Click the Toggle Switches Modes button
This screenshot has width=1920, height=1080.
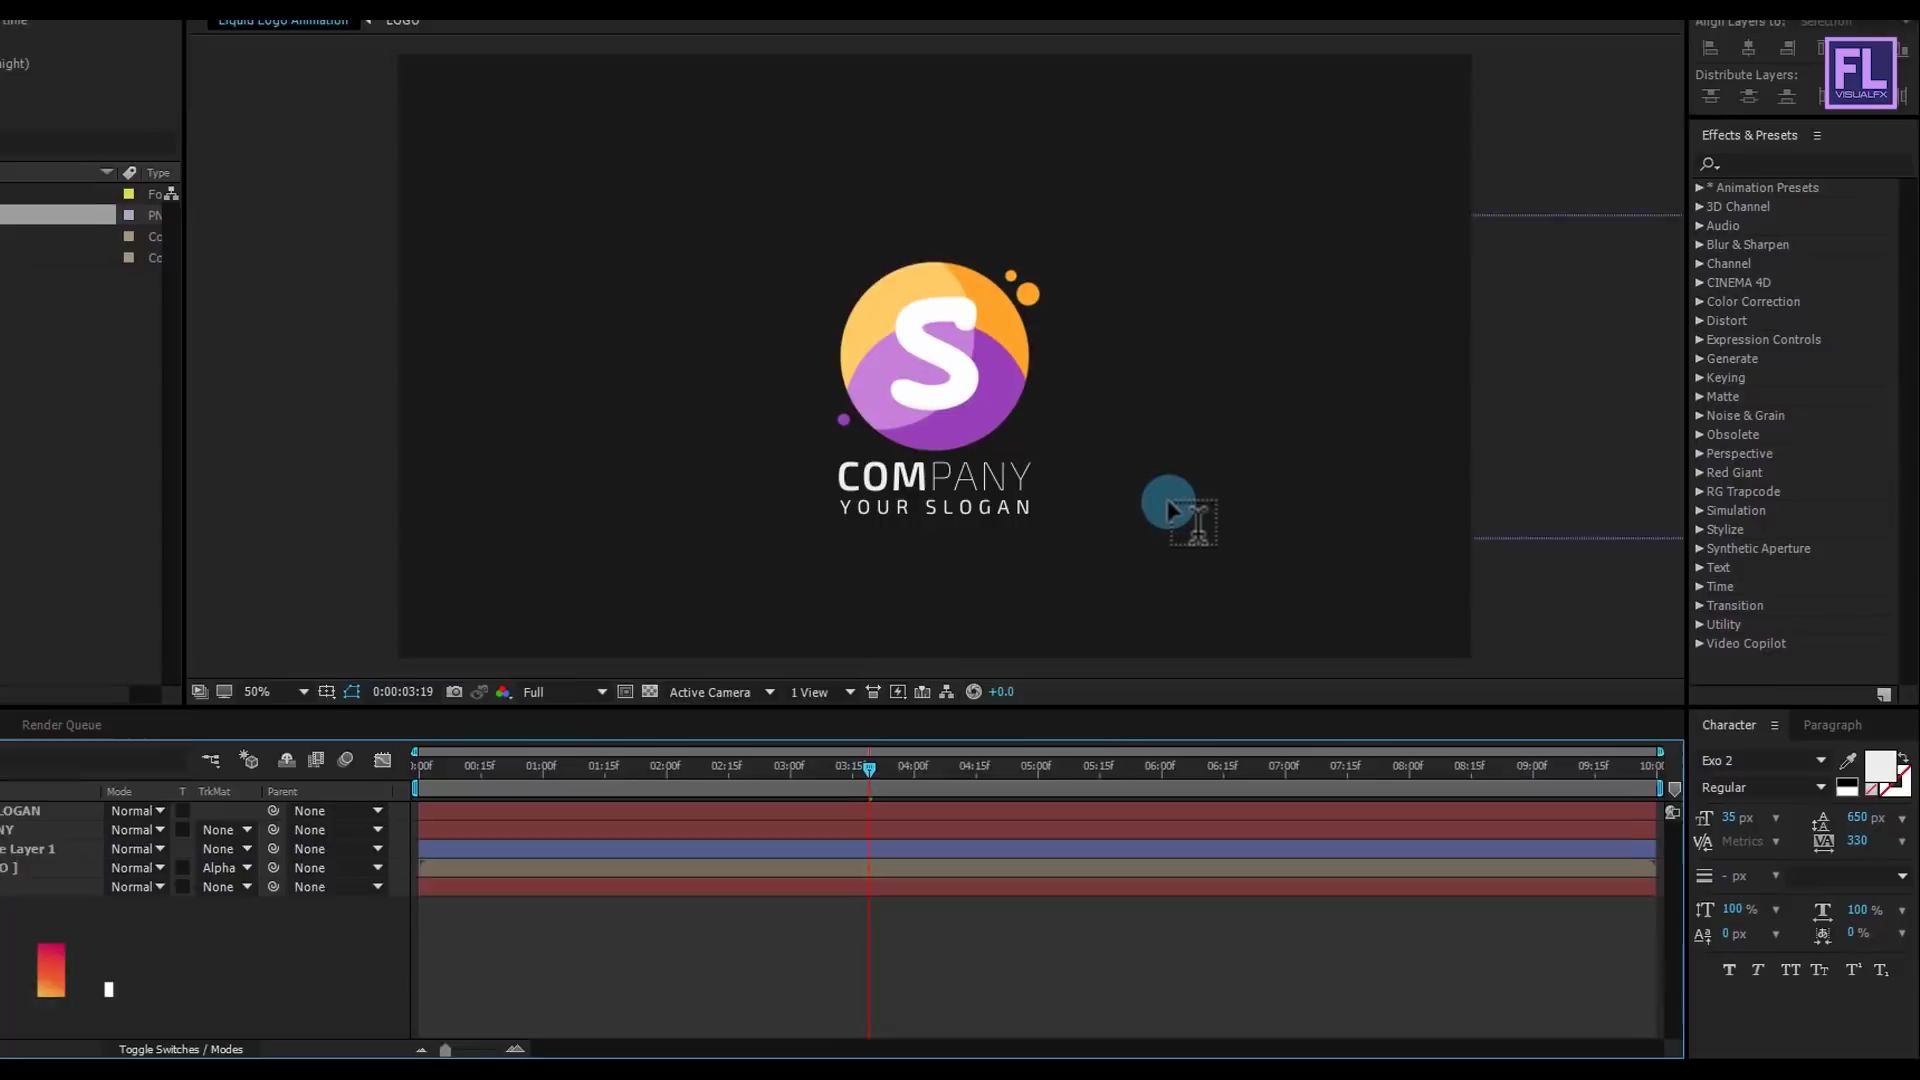tap(183, 1048)
